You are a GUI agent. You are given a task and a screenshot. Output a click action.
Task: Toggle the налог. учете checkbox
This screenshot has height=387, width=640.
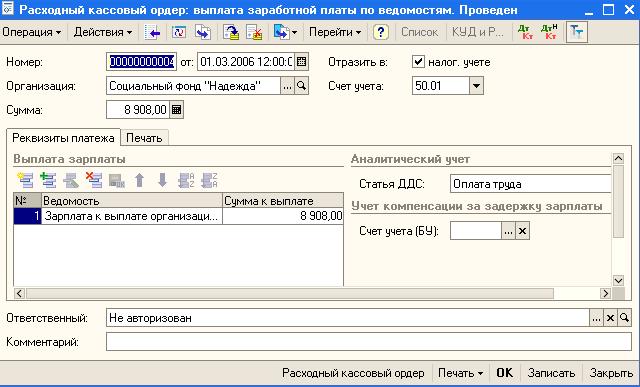[x=418, y=62]
